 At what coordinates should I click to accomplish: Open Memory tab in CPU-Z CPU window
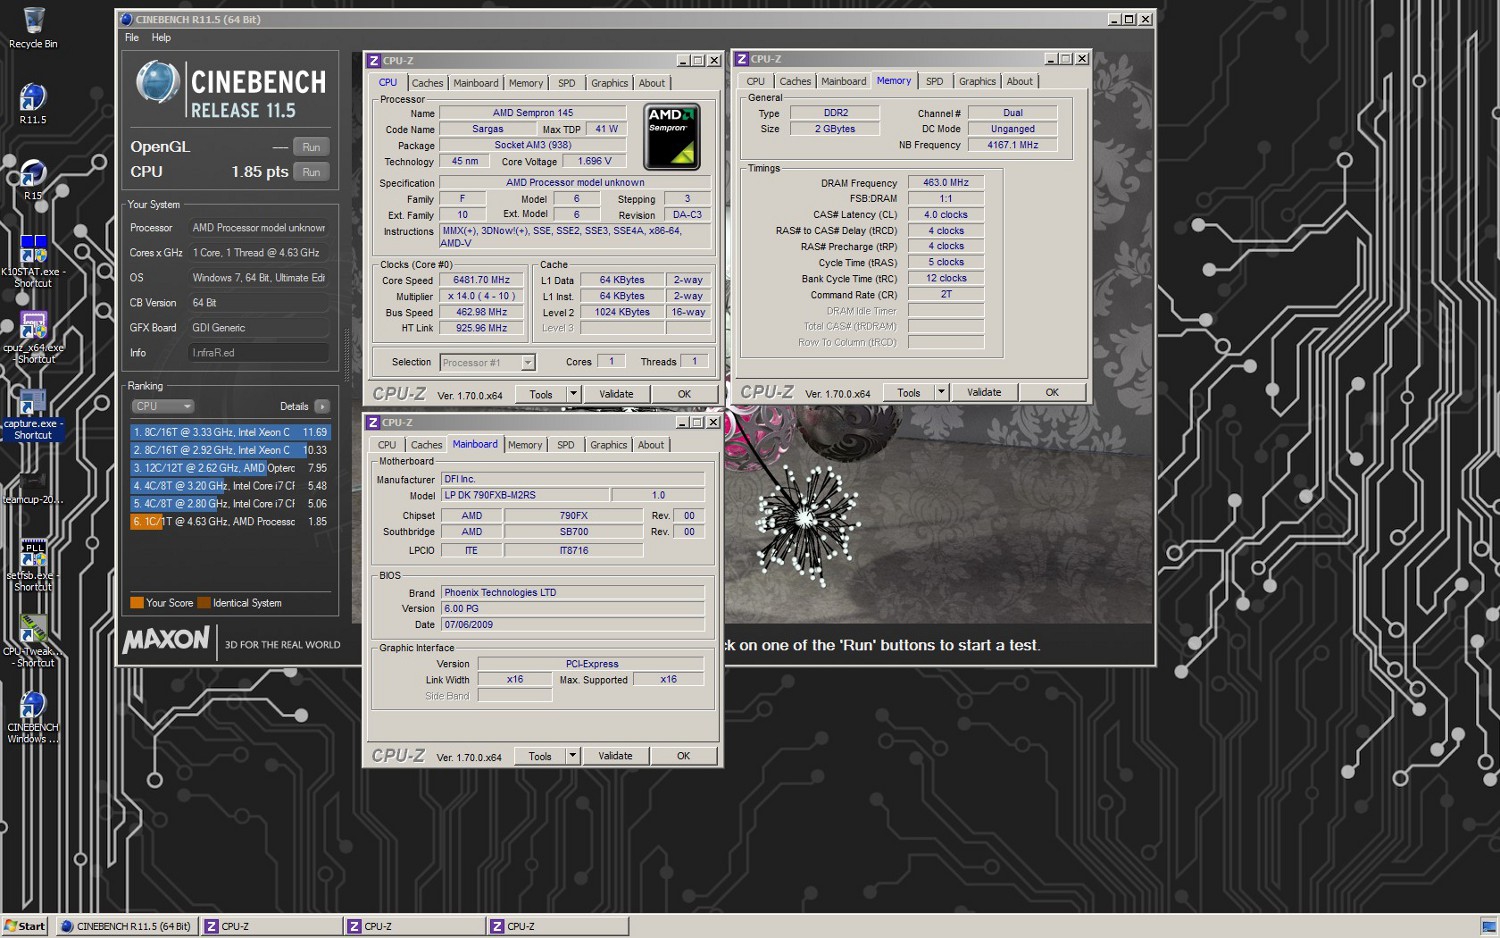[x=526, y=83]
